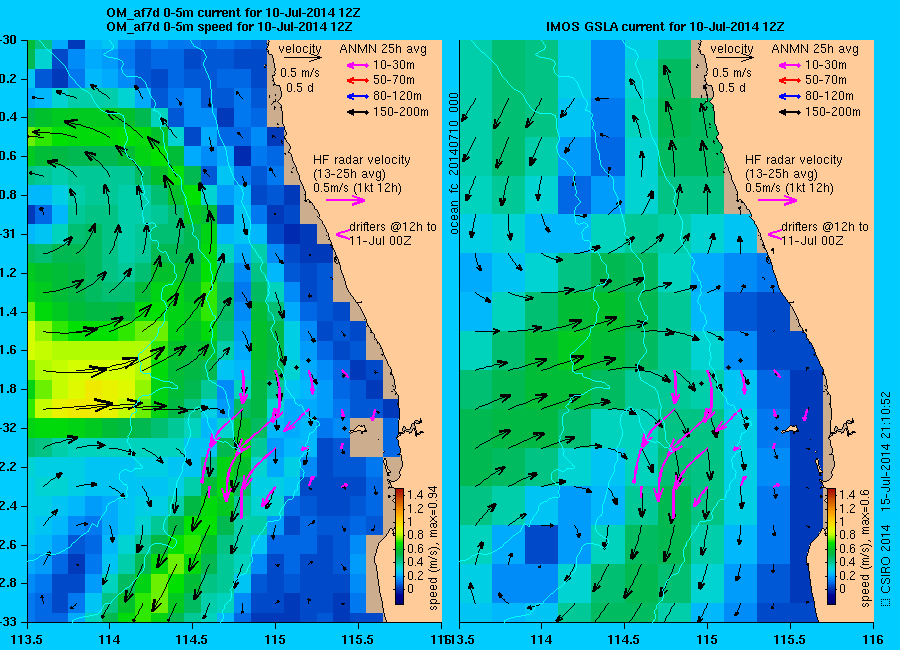Click the magenta drifter marker in IMOS GSLA legend

775,234
